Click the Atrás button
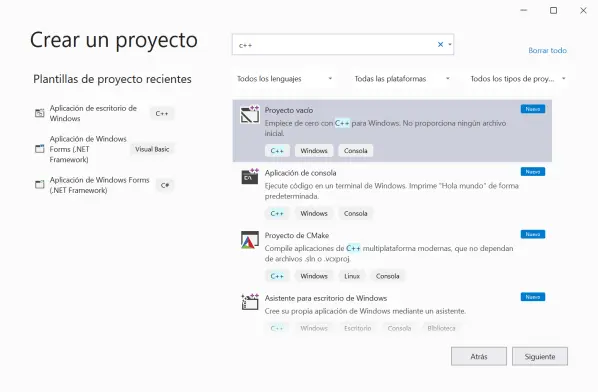 pyautogui.click(x=479, y=357)
